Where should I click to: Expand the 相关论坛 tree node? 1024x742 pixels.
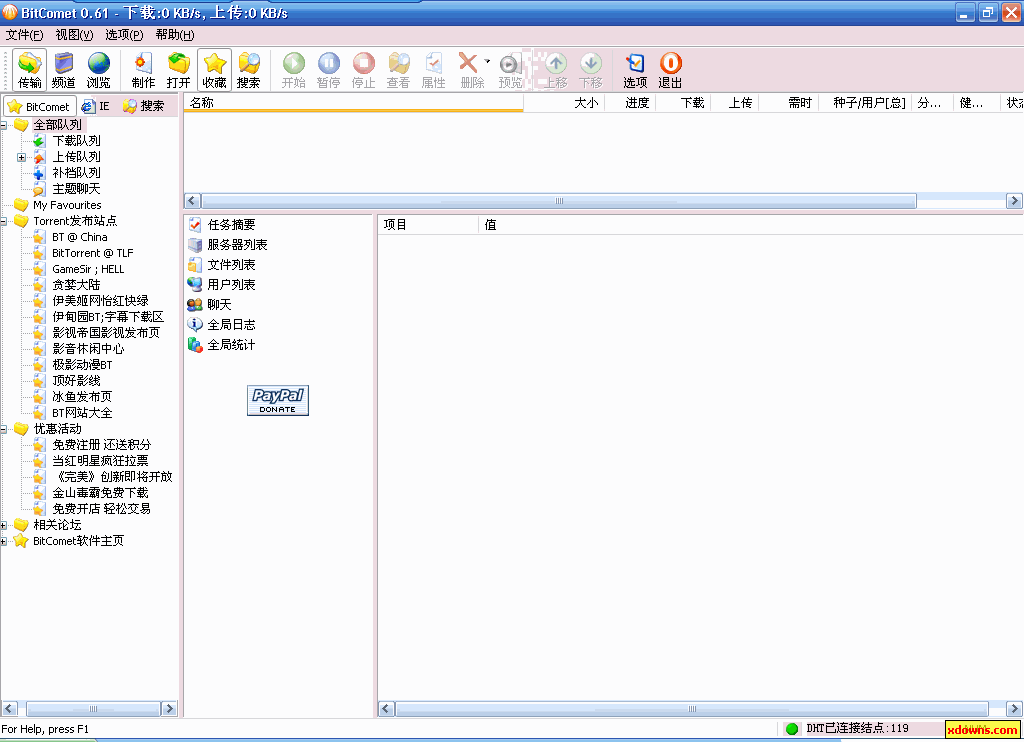pyautogui.click(x=3, y=525)
